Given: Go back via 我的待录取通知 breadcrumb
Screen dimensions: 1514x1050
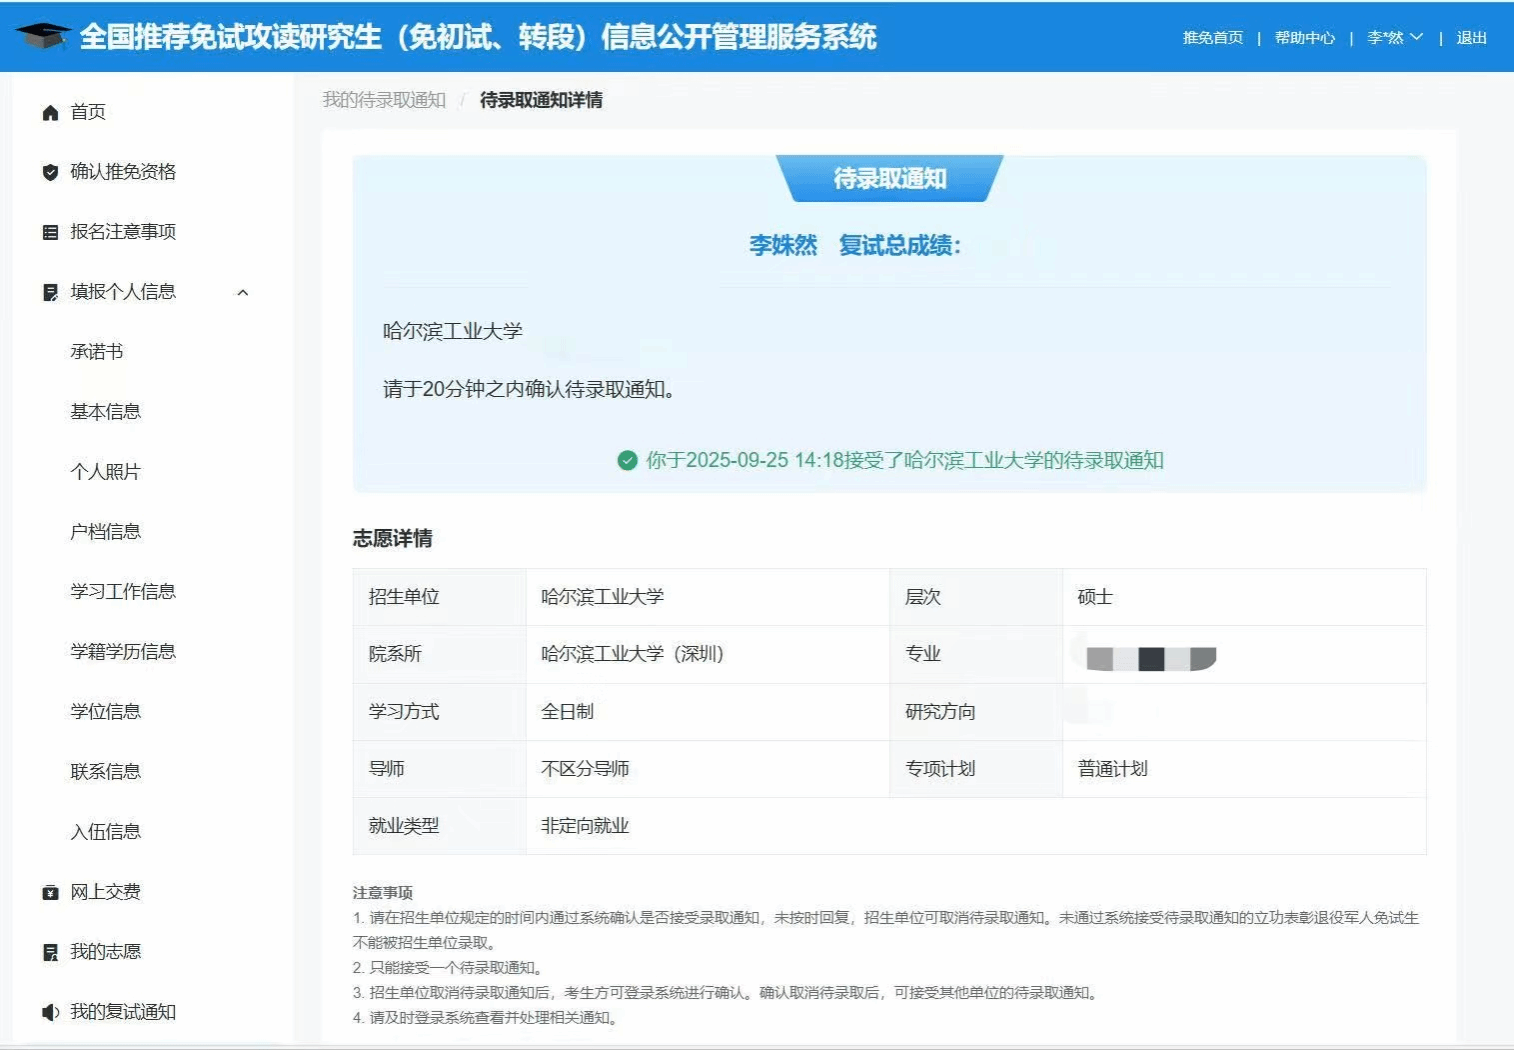Looking at the screenshot, I should tap(384, 100).
